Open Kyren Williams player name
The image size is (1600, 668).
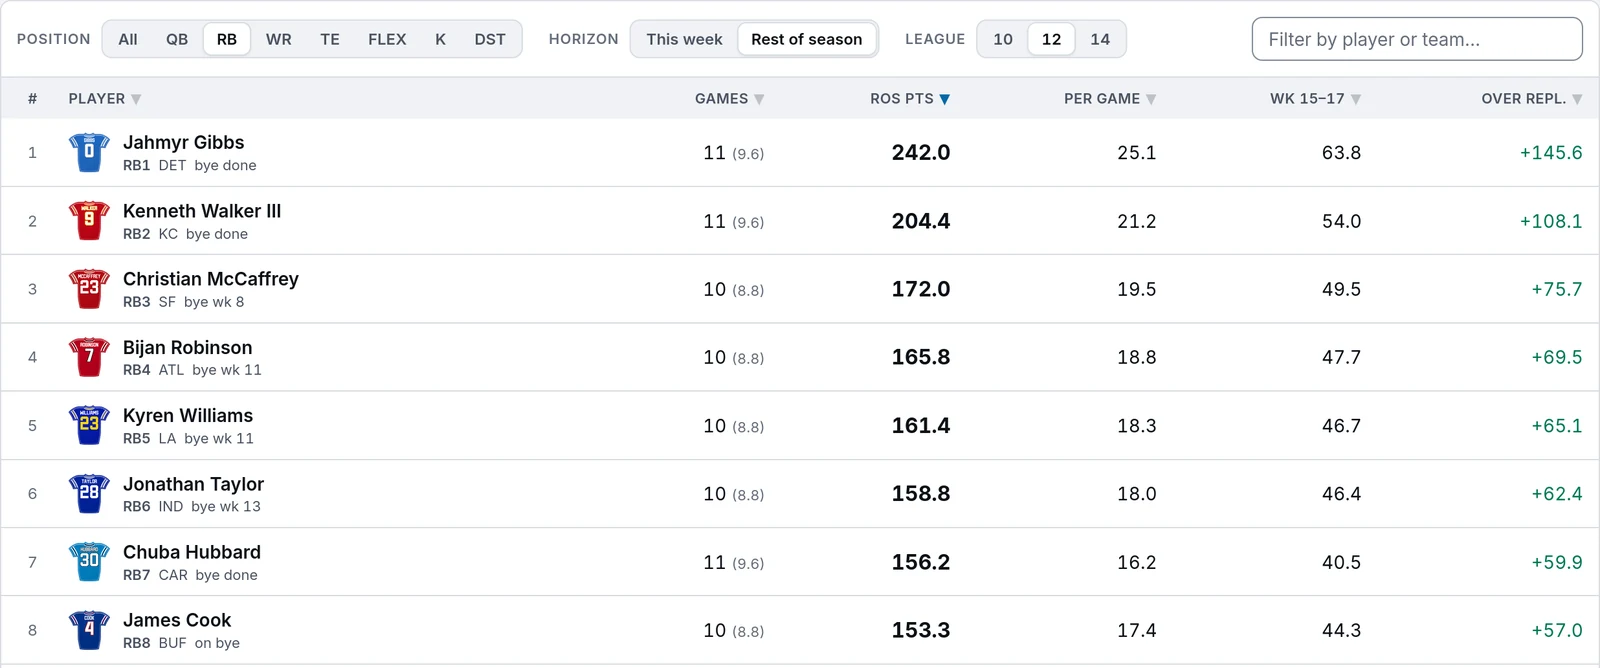click(188, 415)
